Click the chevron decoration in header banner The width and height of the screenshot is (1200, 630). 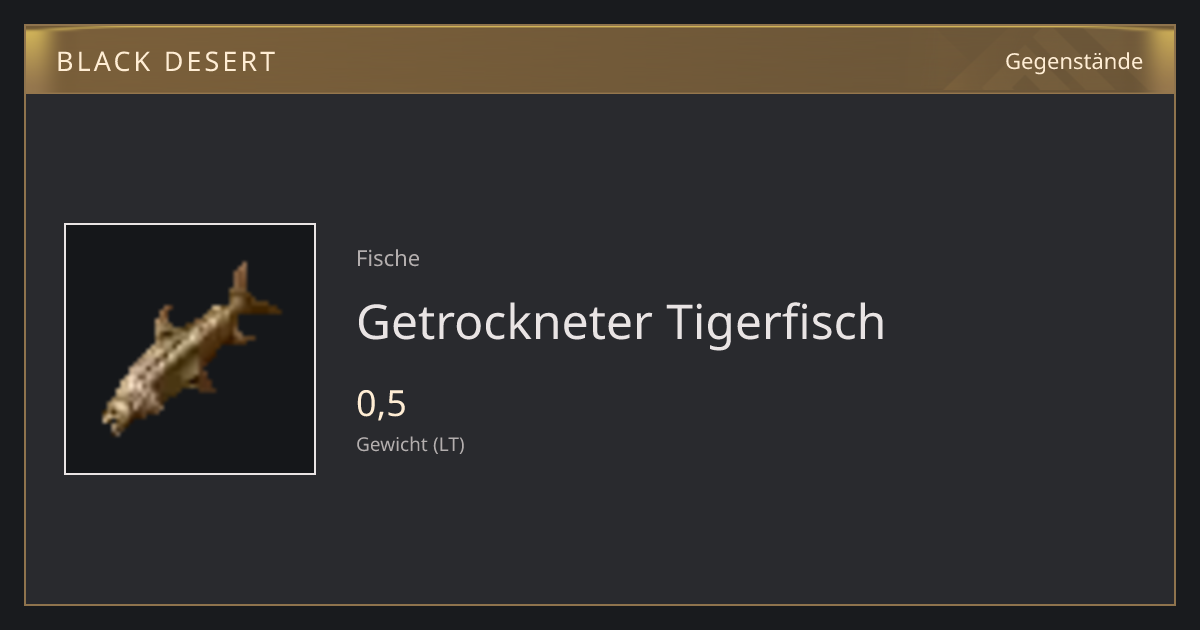tap(1050, 61)
